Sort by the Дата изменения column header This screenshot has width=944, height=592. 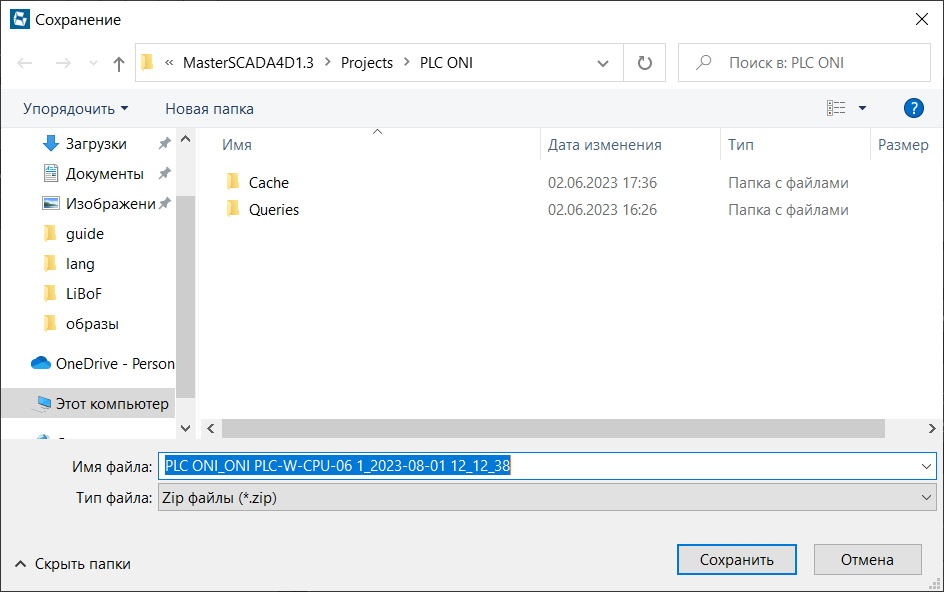[604, 145]
